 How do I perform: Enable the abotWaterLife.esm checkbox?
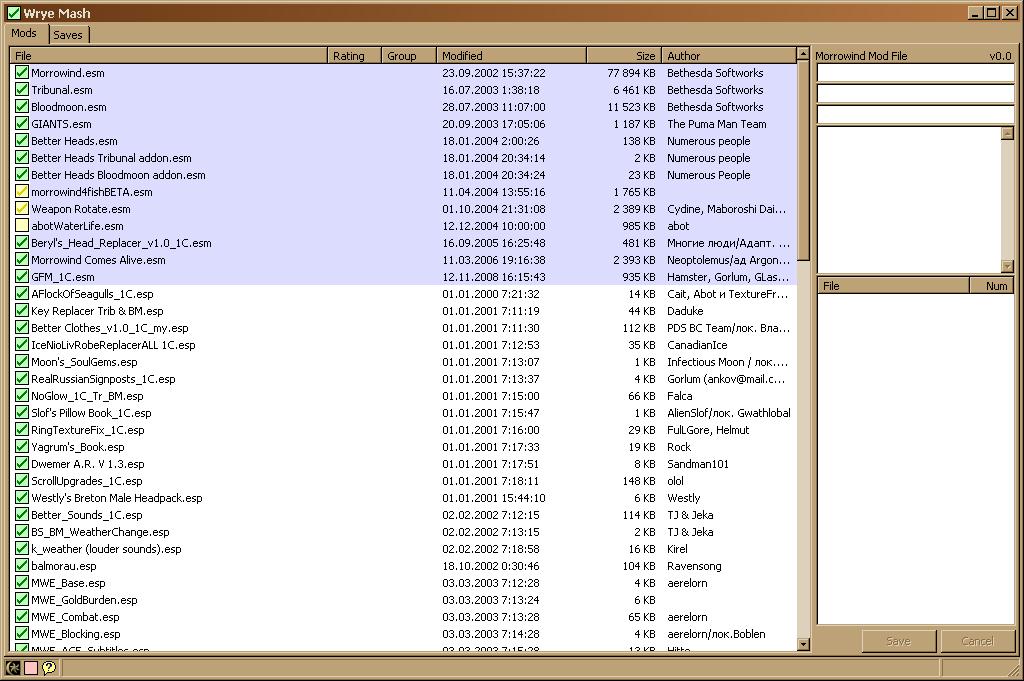coord(22,225)
